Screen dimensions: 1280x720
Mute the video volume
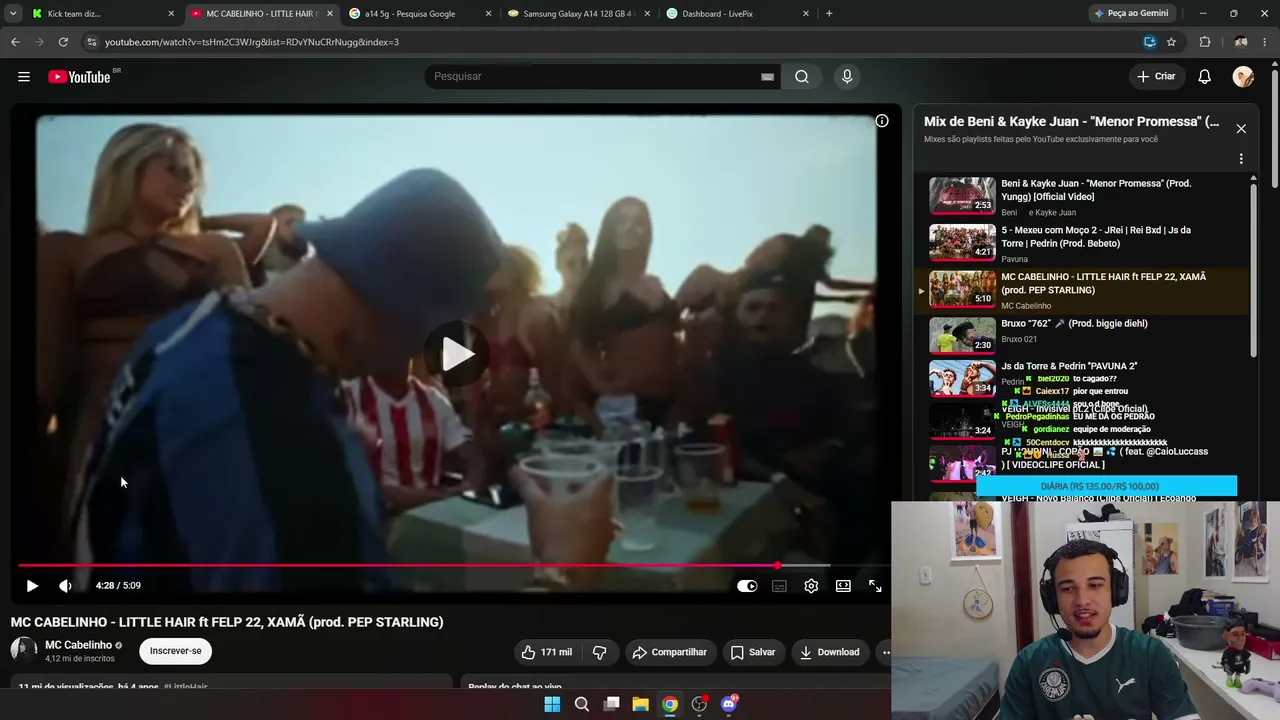[65, 586]
